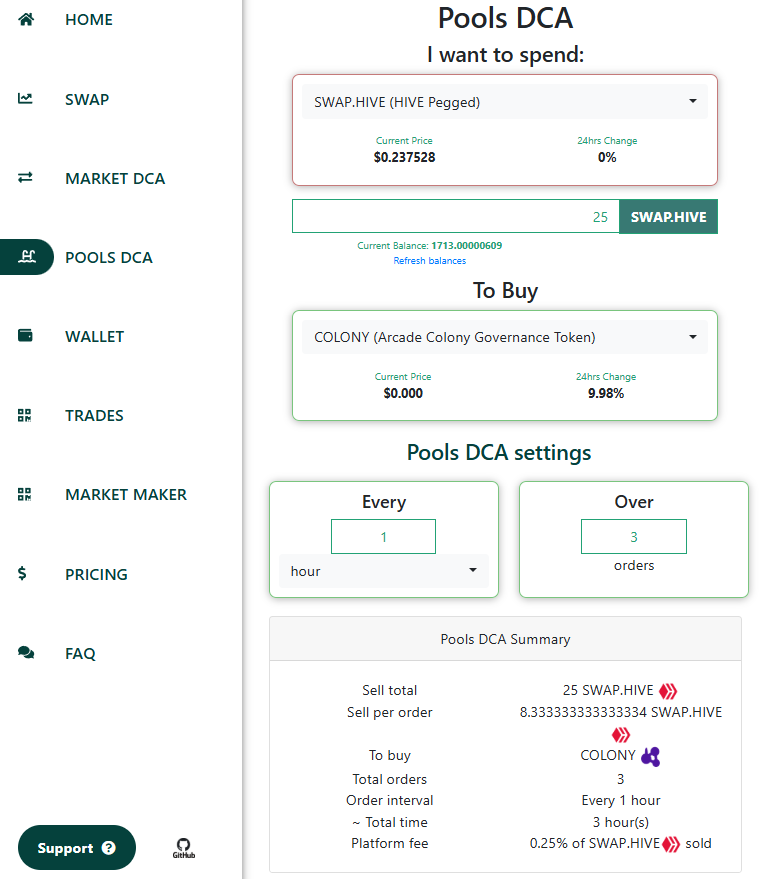
Task: Click the Pools DCA Summary header
Action: (505, 639)
